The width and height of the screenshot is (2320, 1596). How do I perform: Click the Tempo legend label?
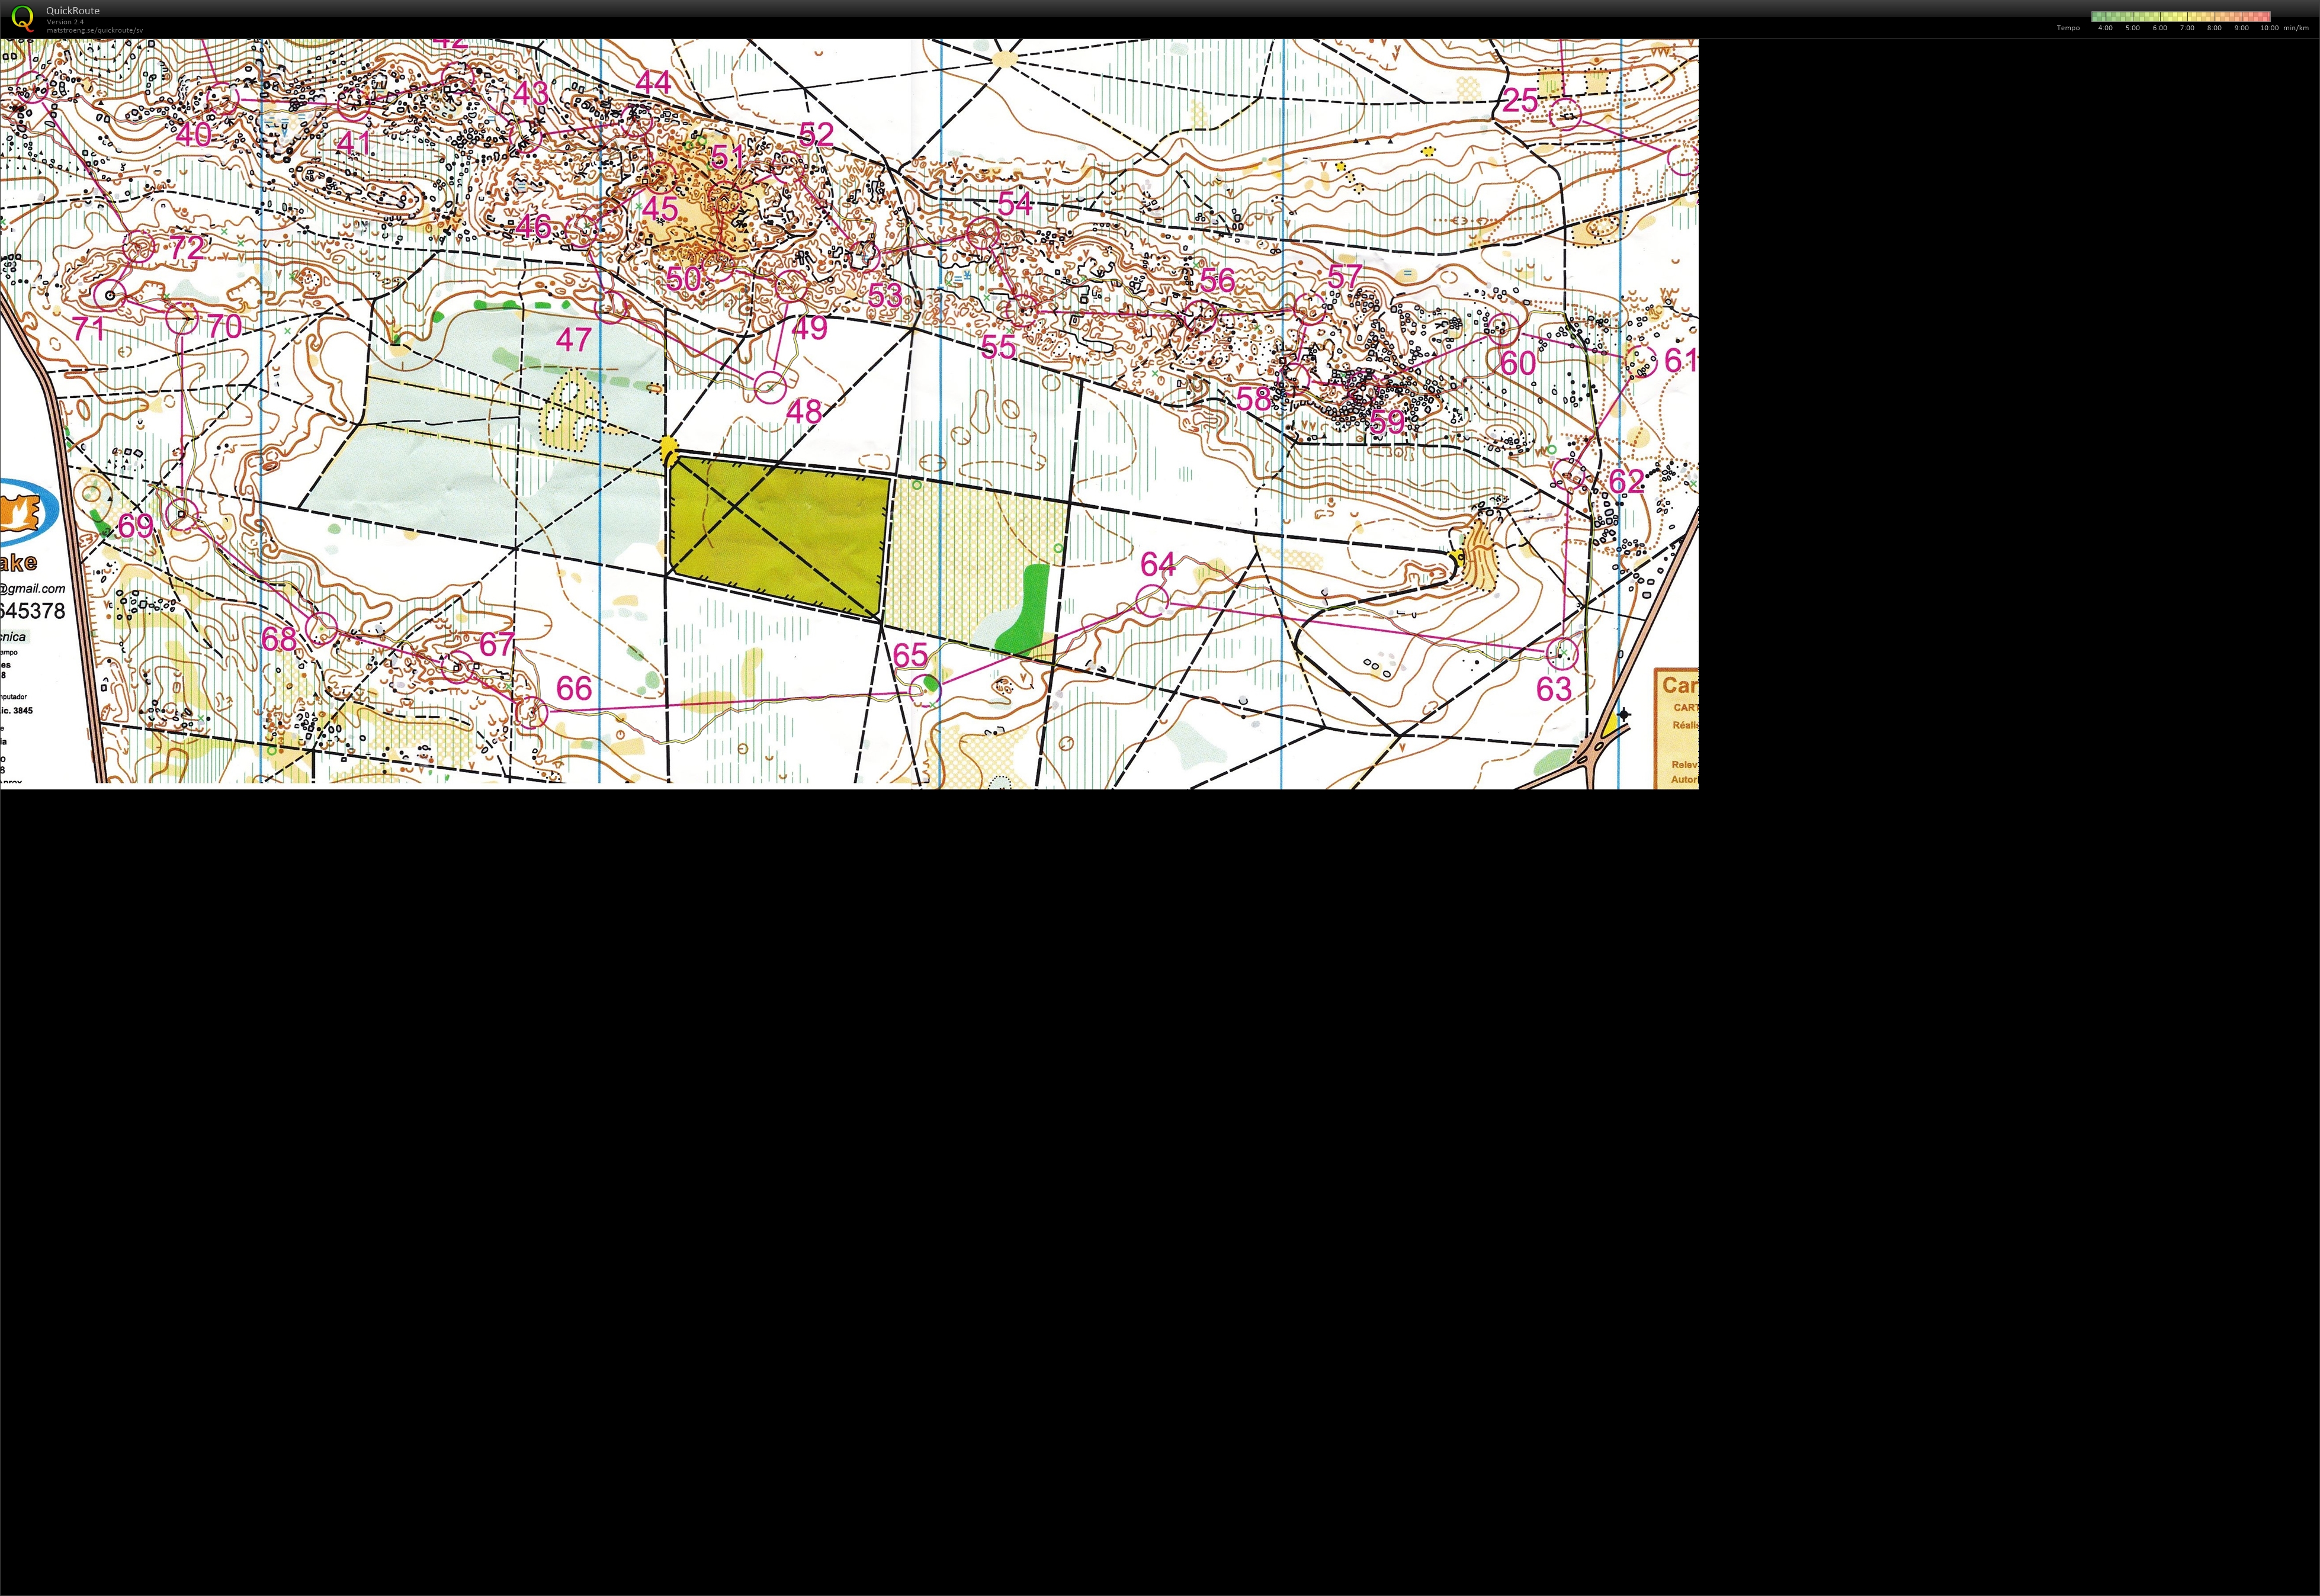pyautogui.click(x=2068, y=28)
